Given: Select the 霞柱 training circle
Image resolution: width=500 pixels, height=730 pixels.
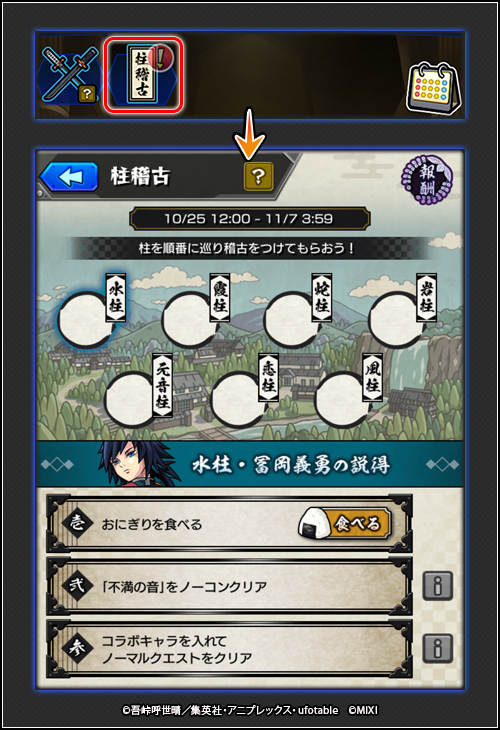Looking at the screenshot, I should 190,320.
